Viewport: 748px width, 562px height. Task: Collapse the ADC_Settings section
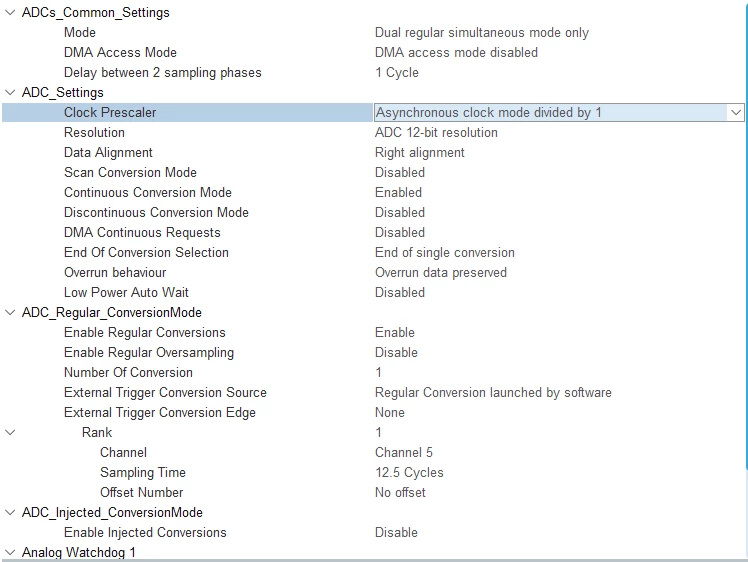(10, 92)
